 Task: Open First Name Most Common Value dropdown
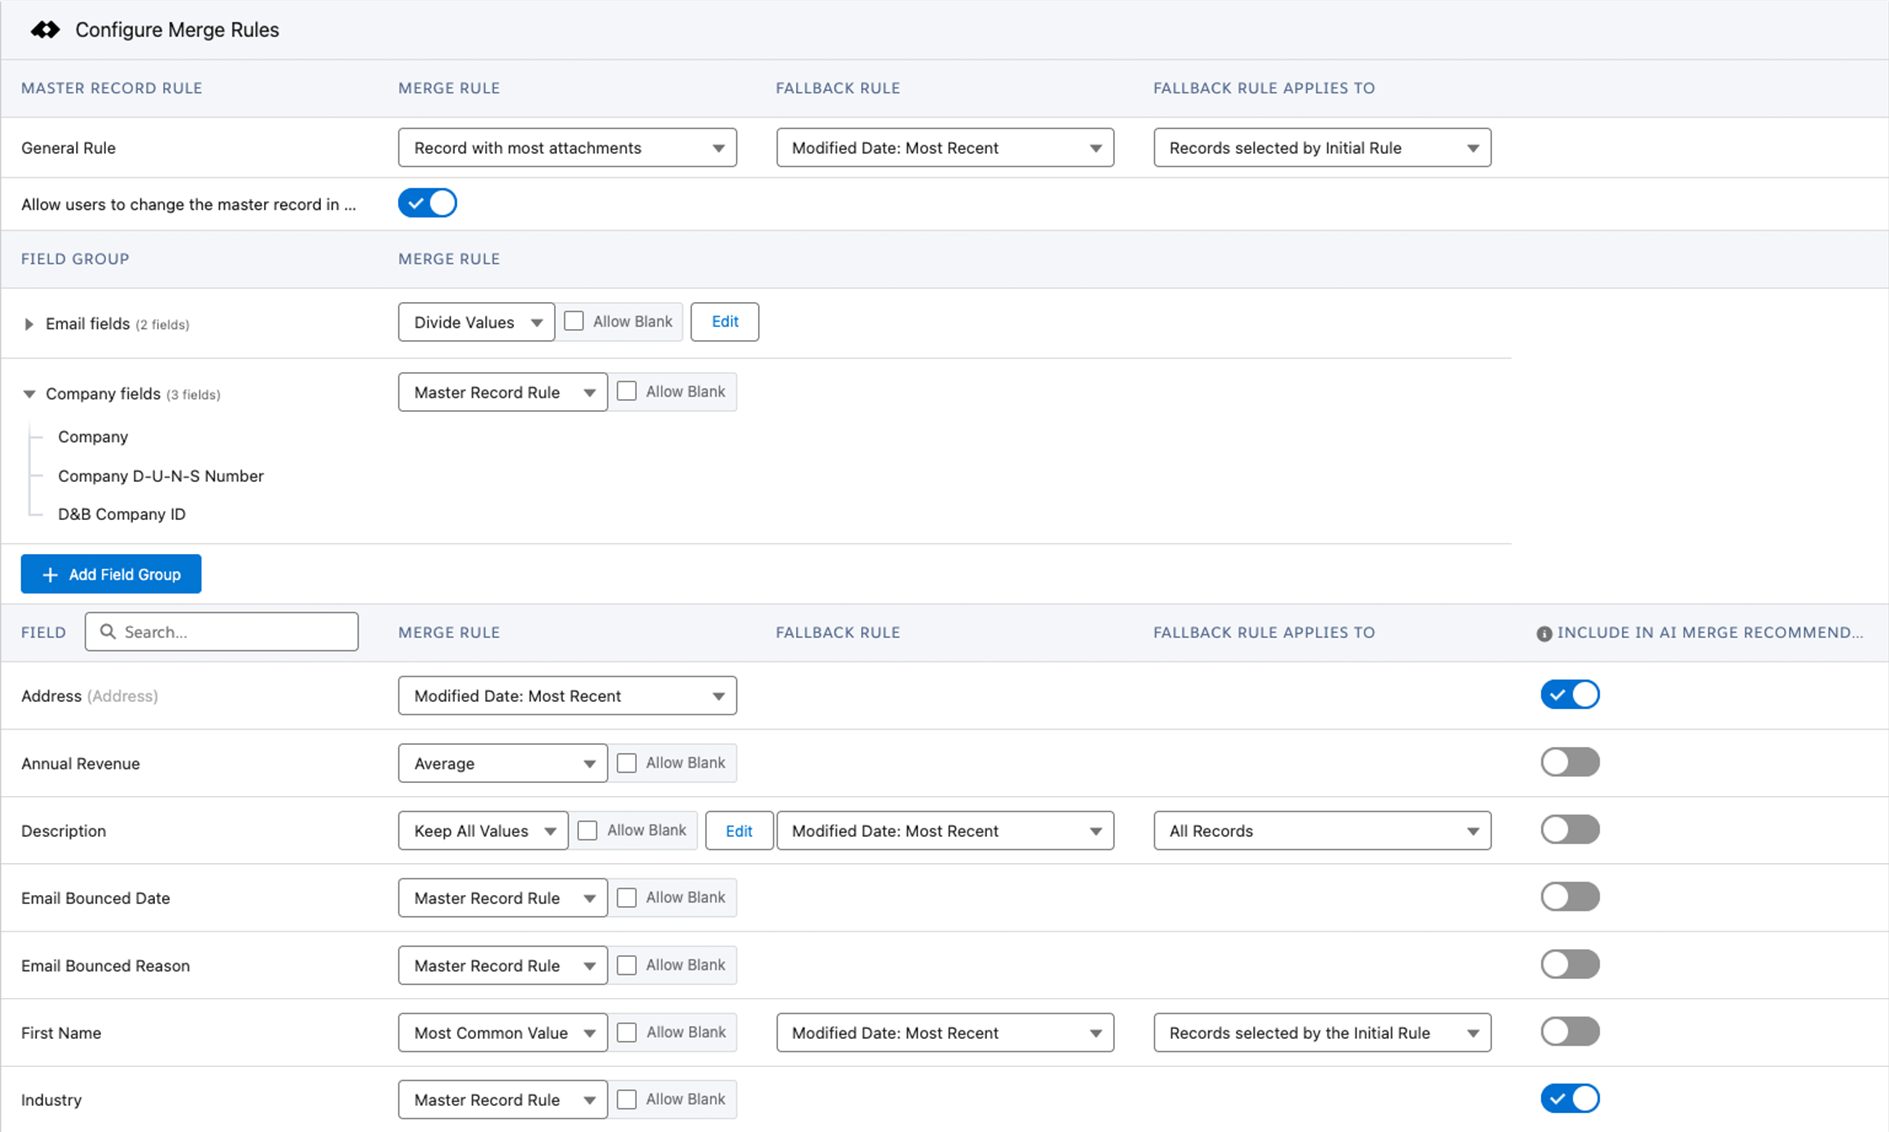pyautogui.click(x=502, y=1033)
